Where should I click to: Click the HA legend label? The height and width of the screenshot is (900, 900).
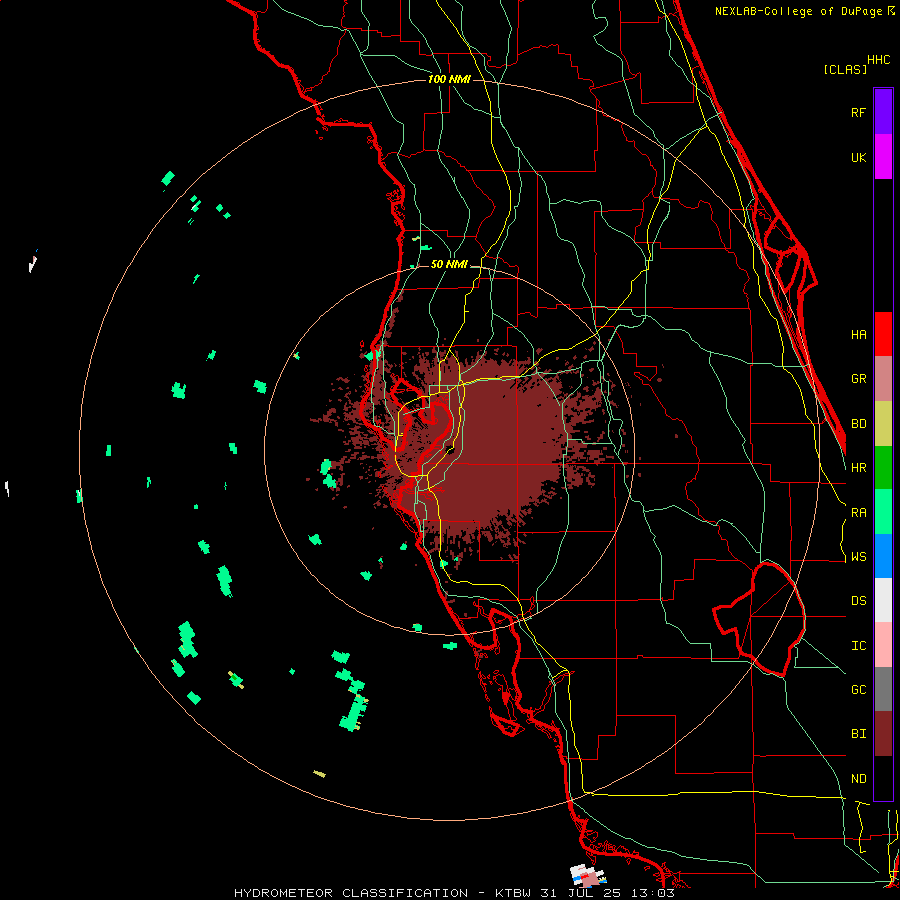pyautogui.click(x=858, y=334)
